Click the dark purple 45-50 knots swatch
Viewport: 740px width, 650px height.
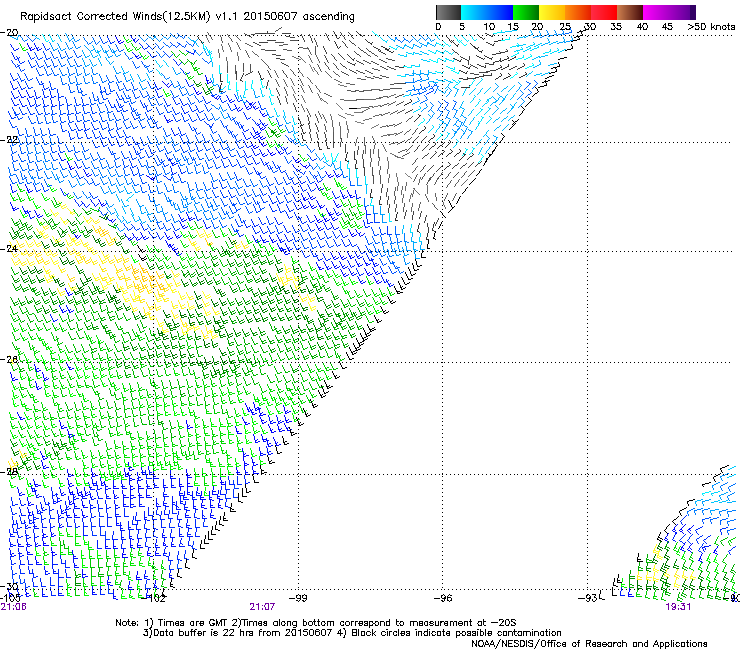682,12
